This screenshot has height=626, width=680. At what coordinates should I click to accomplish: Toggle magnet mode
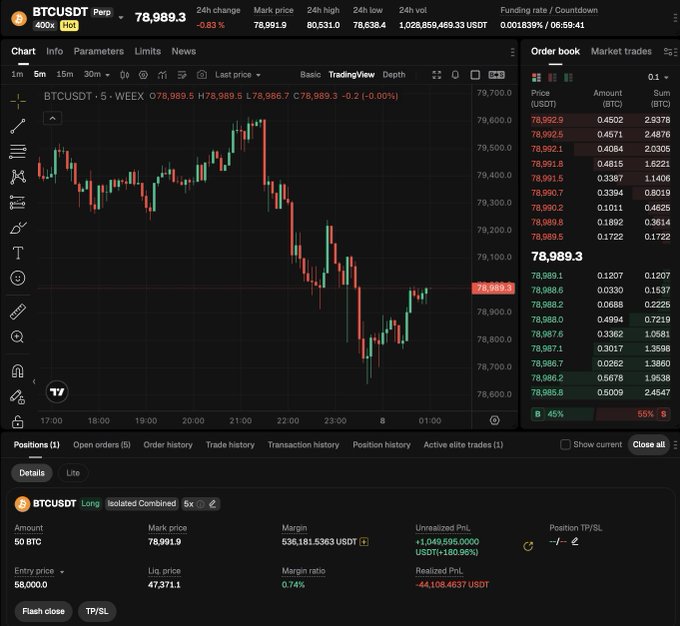pos(18,371)
